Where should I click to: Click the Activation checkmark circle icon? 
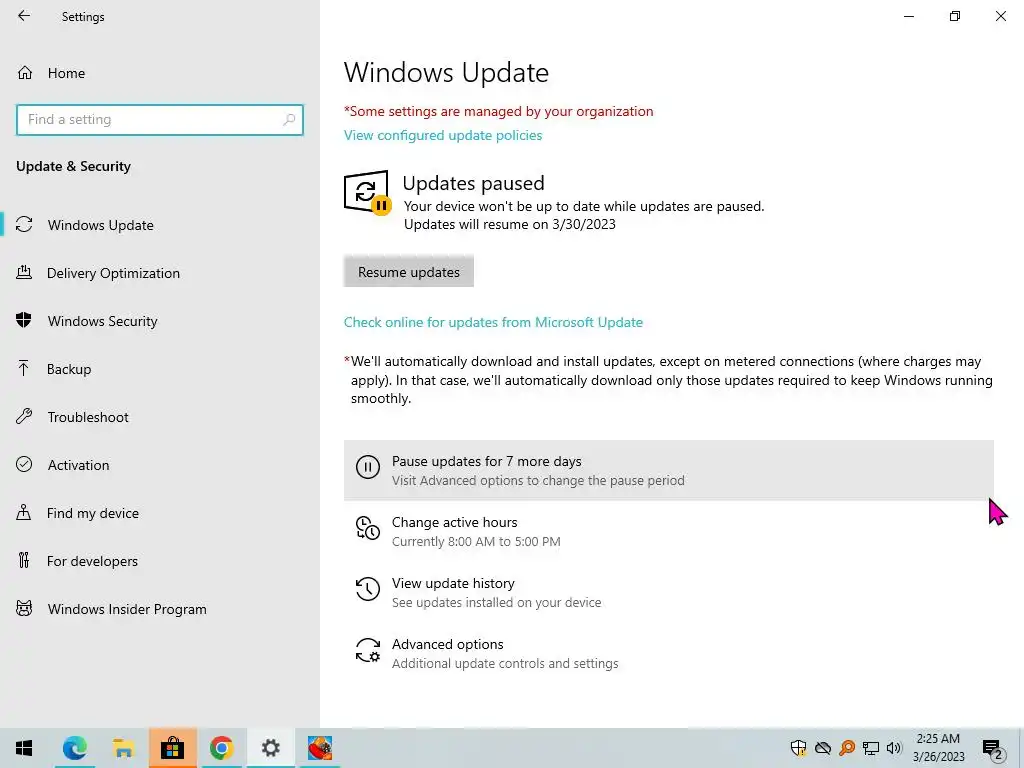(24, 464)
